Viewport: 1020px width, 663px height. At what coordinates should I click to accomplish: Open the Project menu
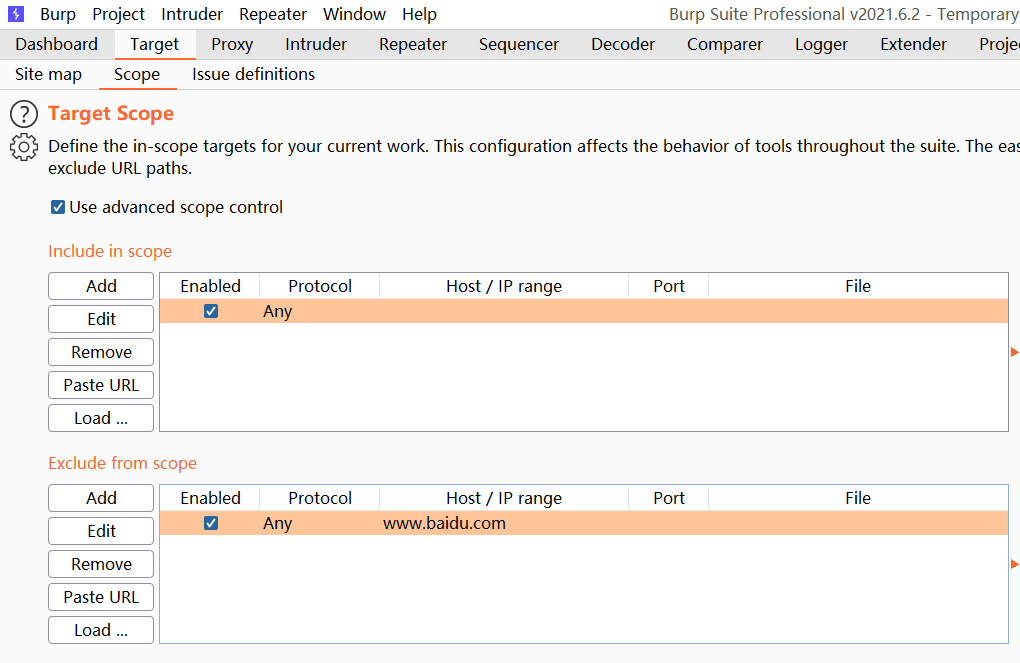118,14
